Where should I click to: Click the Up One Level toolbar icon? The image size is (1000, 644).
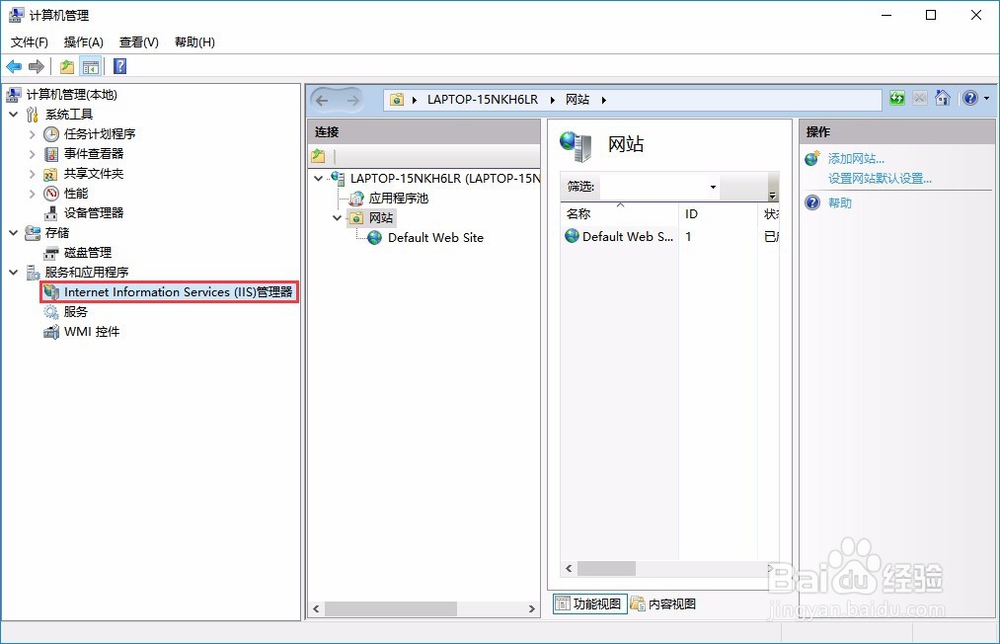(x=67, y=66)
